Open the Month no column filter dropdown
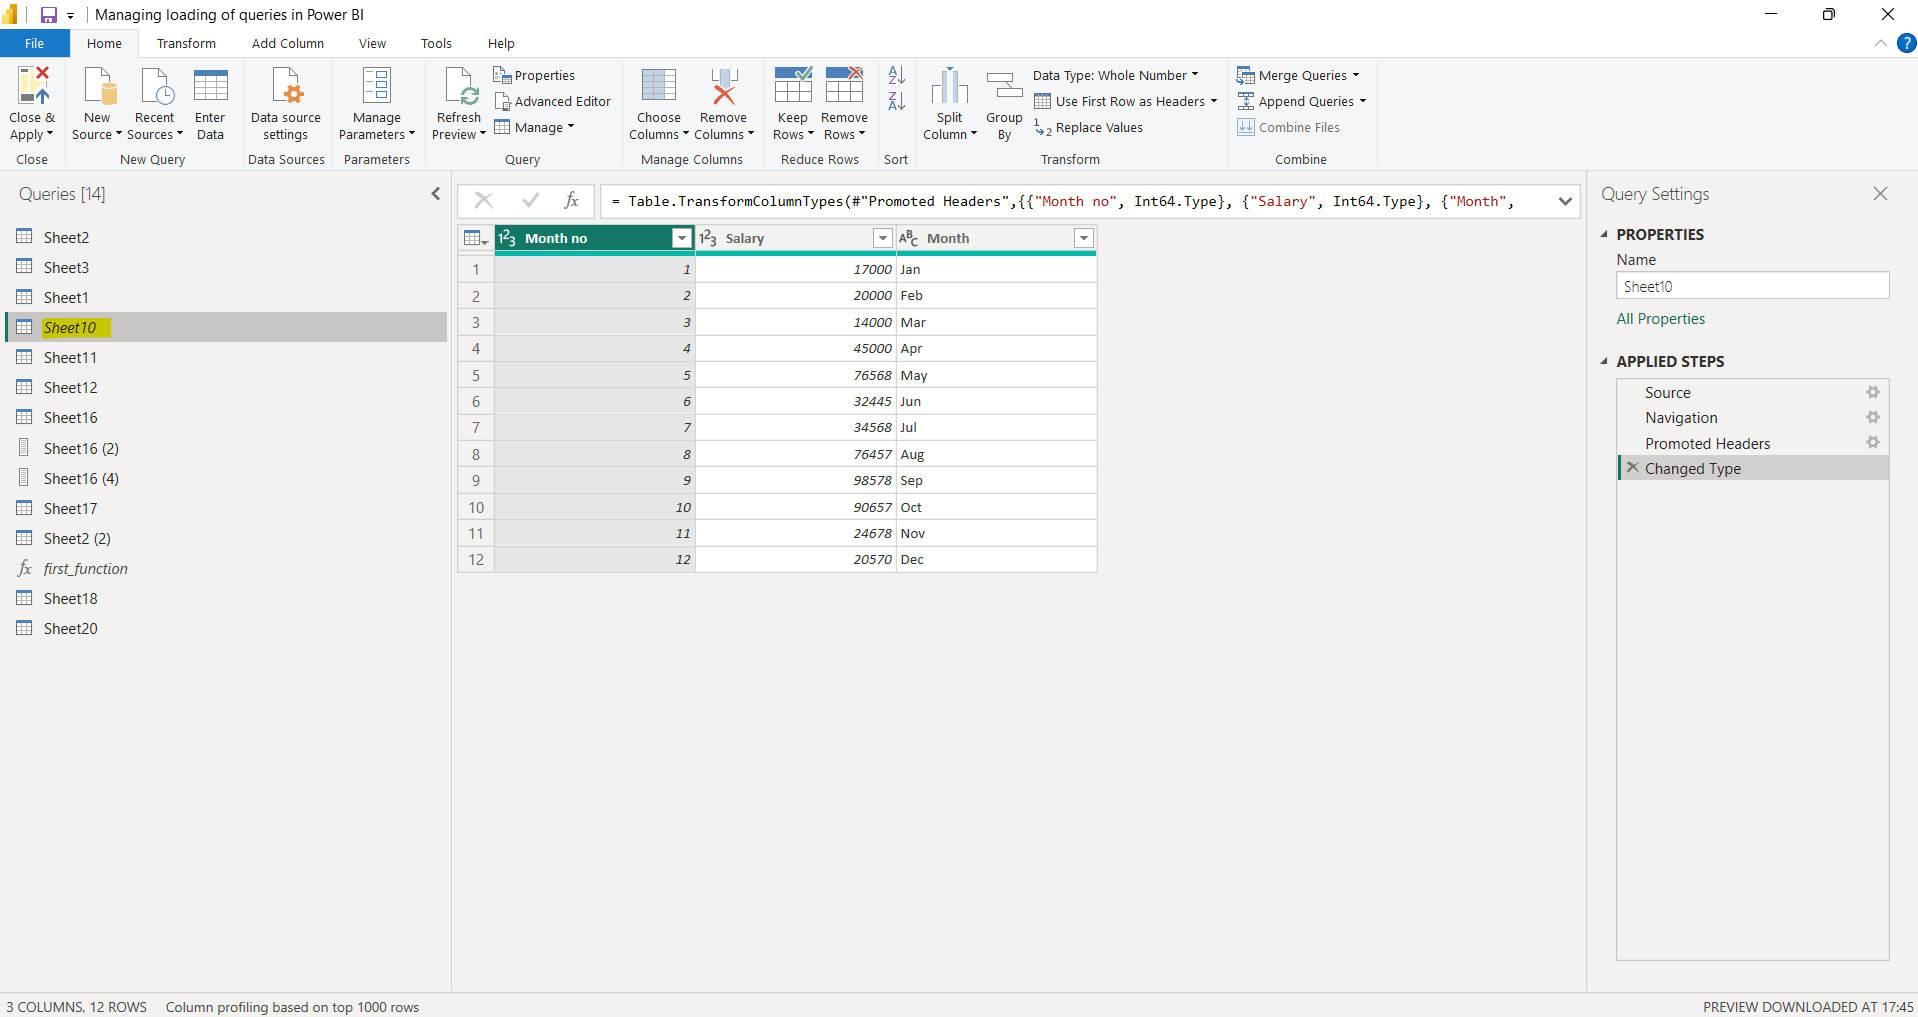Viewport: 1918px width, 1017px height. click(681, 238)
